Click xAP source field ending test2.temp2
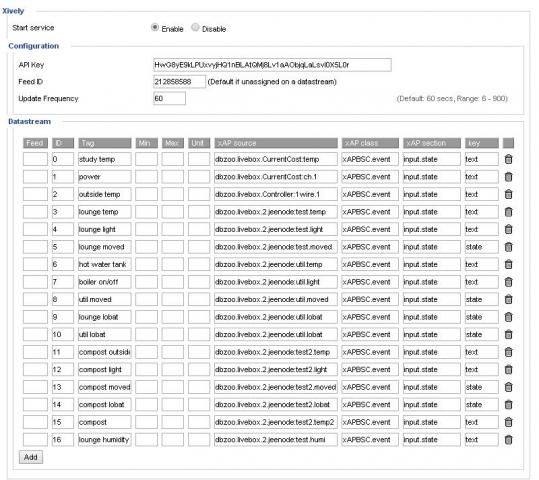The height and width of the screenshot is (480, 539). click(276, 422)
